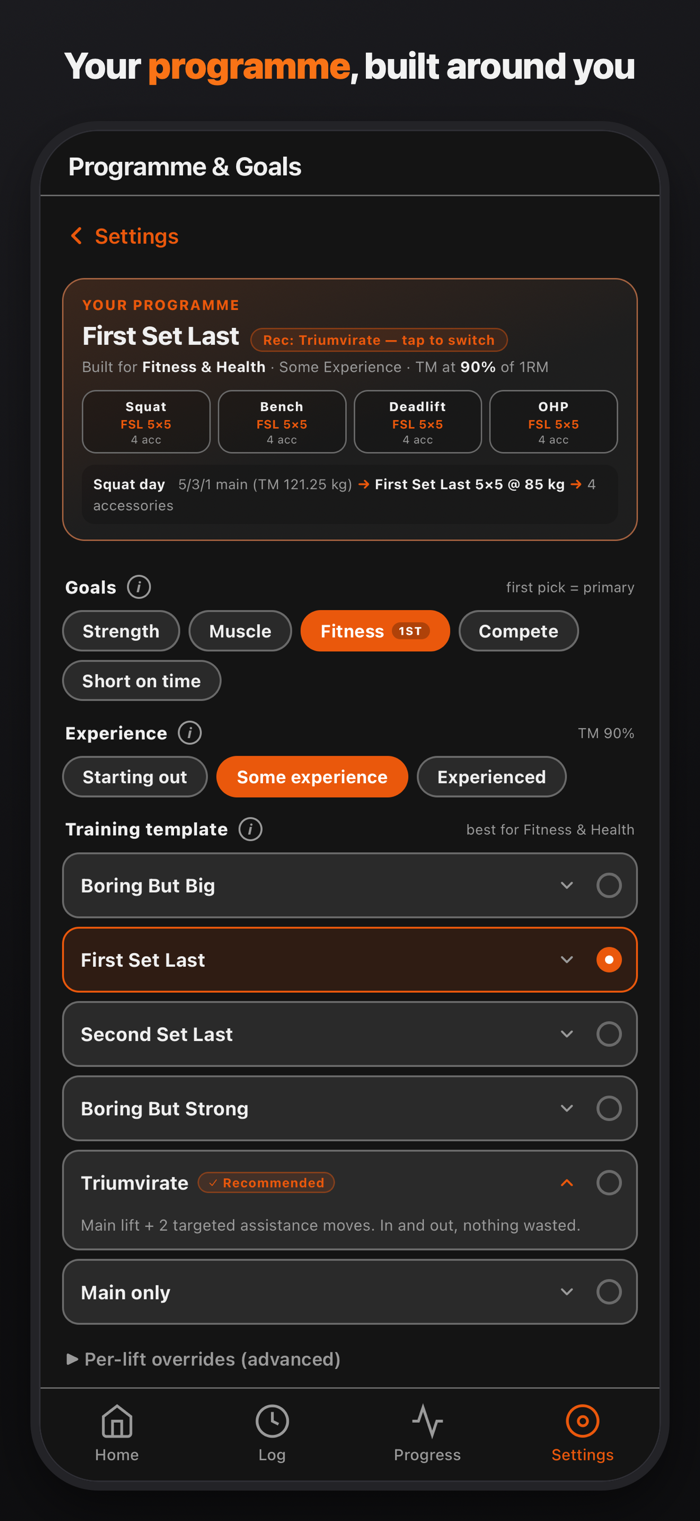Tap the back chevron beside Settings

tap(76, 236)
